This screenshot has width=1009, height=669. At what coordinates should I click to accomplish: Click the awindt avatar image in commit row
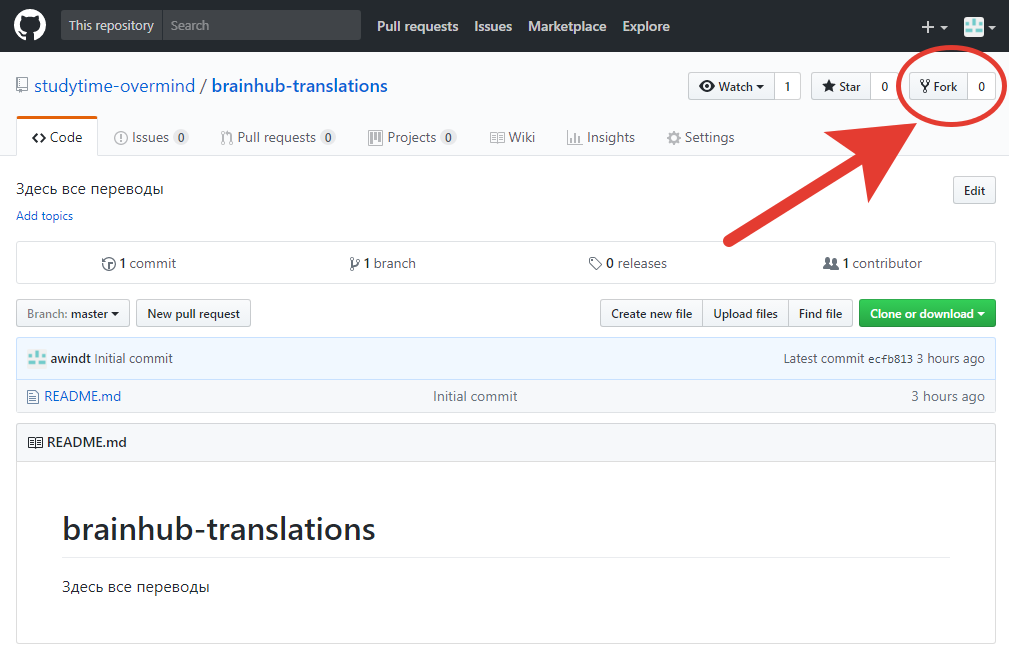(x=37, y=358)
